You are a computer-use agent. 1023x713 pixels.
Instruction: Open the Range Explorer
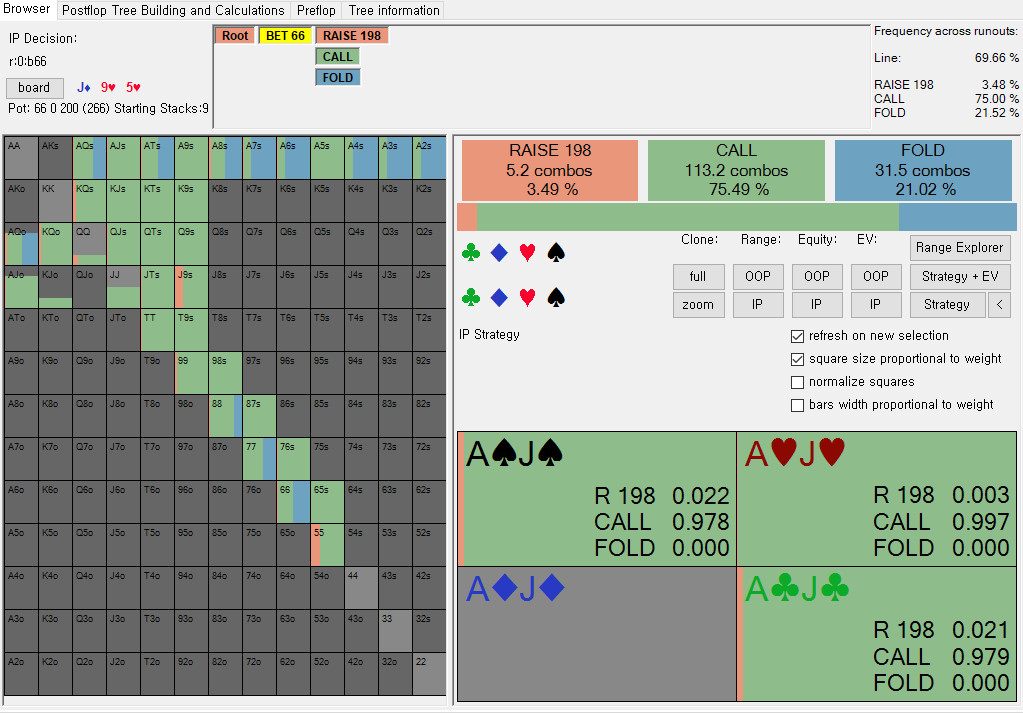click(961, 248)
